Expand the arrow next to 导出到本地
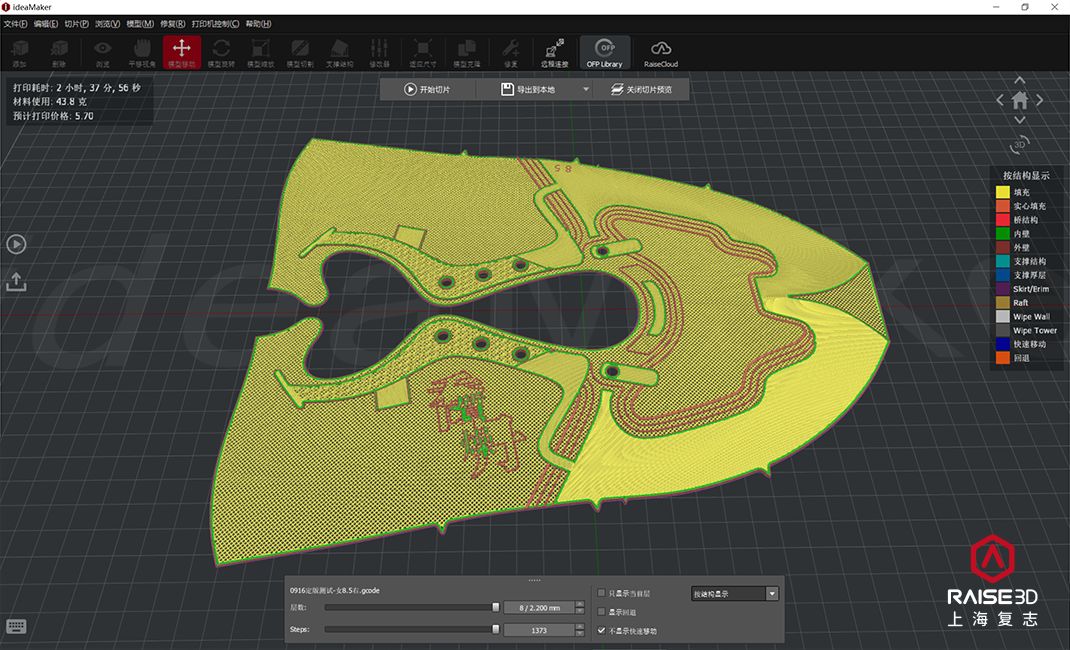 (x=586, y=89)
